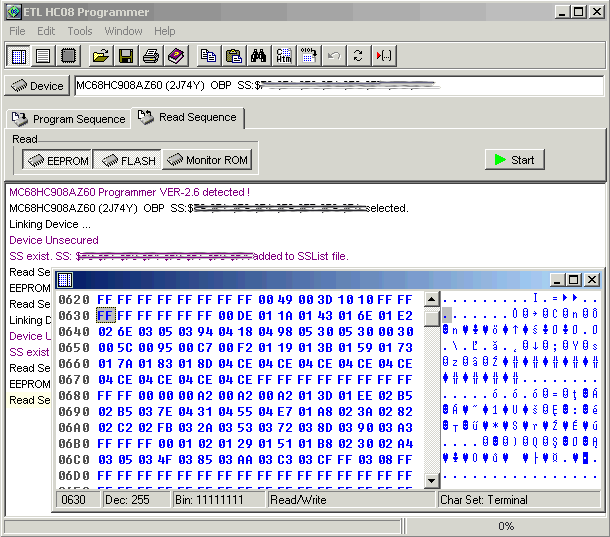The image size is (610, 537).
Task: Select the hex view mode toolbar icon
Action: point(18,56)
